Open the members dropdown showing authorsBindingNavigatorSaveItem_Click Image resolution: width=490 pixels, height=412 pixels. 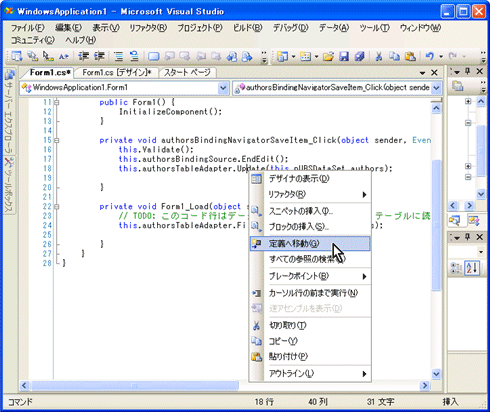click(436, 88)
